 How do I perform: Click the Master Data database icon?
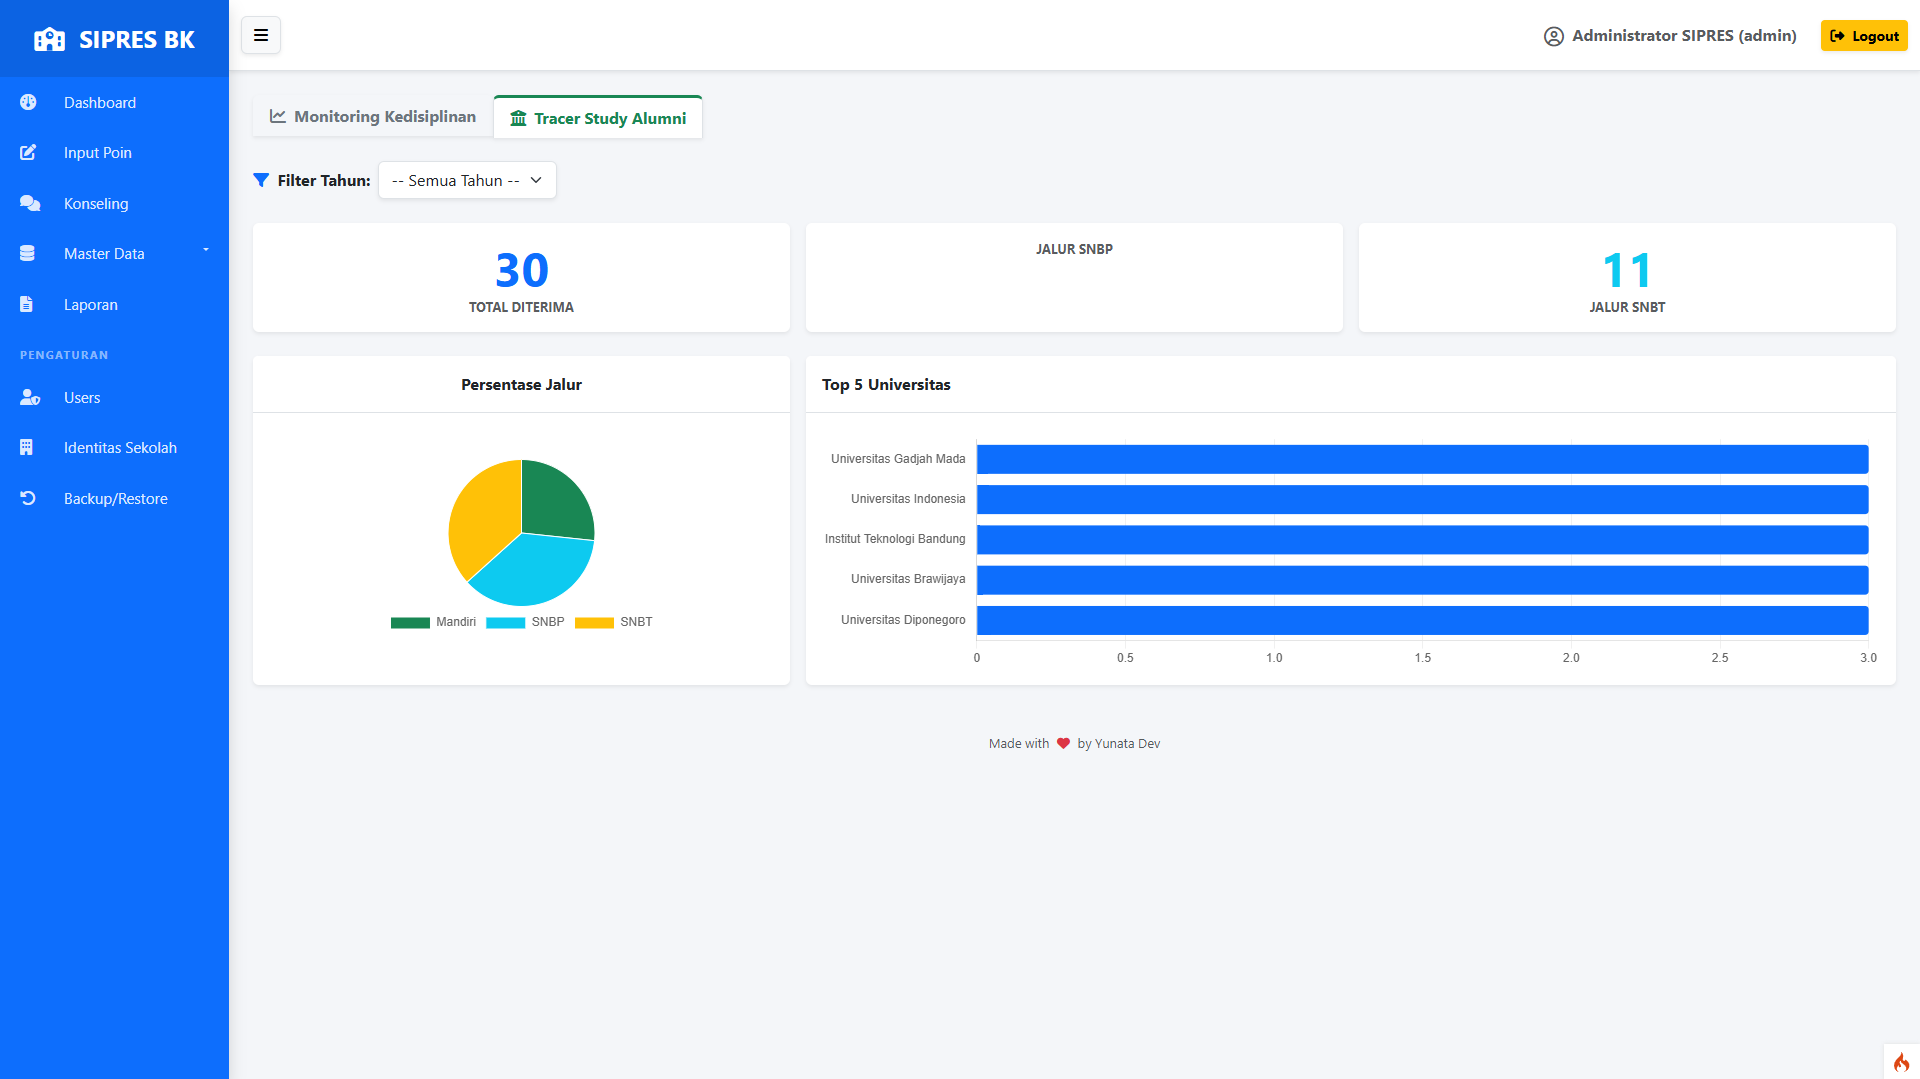pos(28,254)
